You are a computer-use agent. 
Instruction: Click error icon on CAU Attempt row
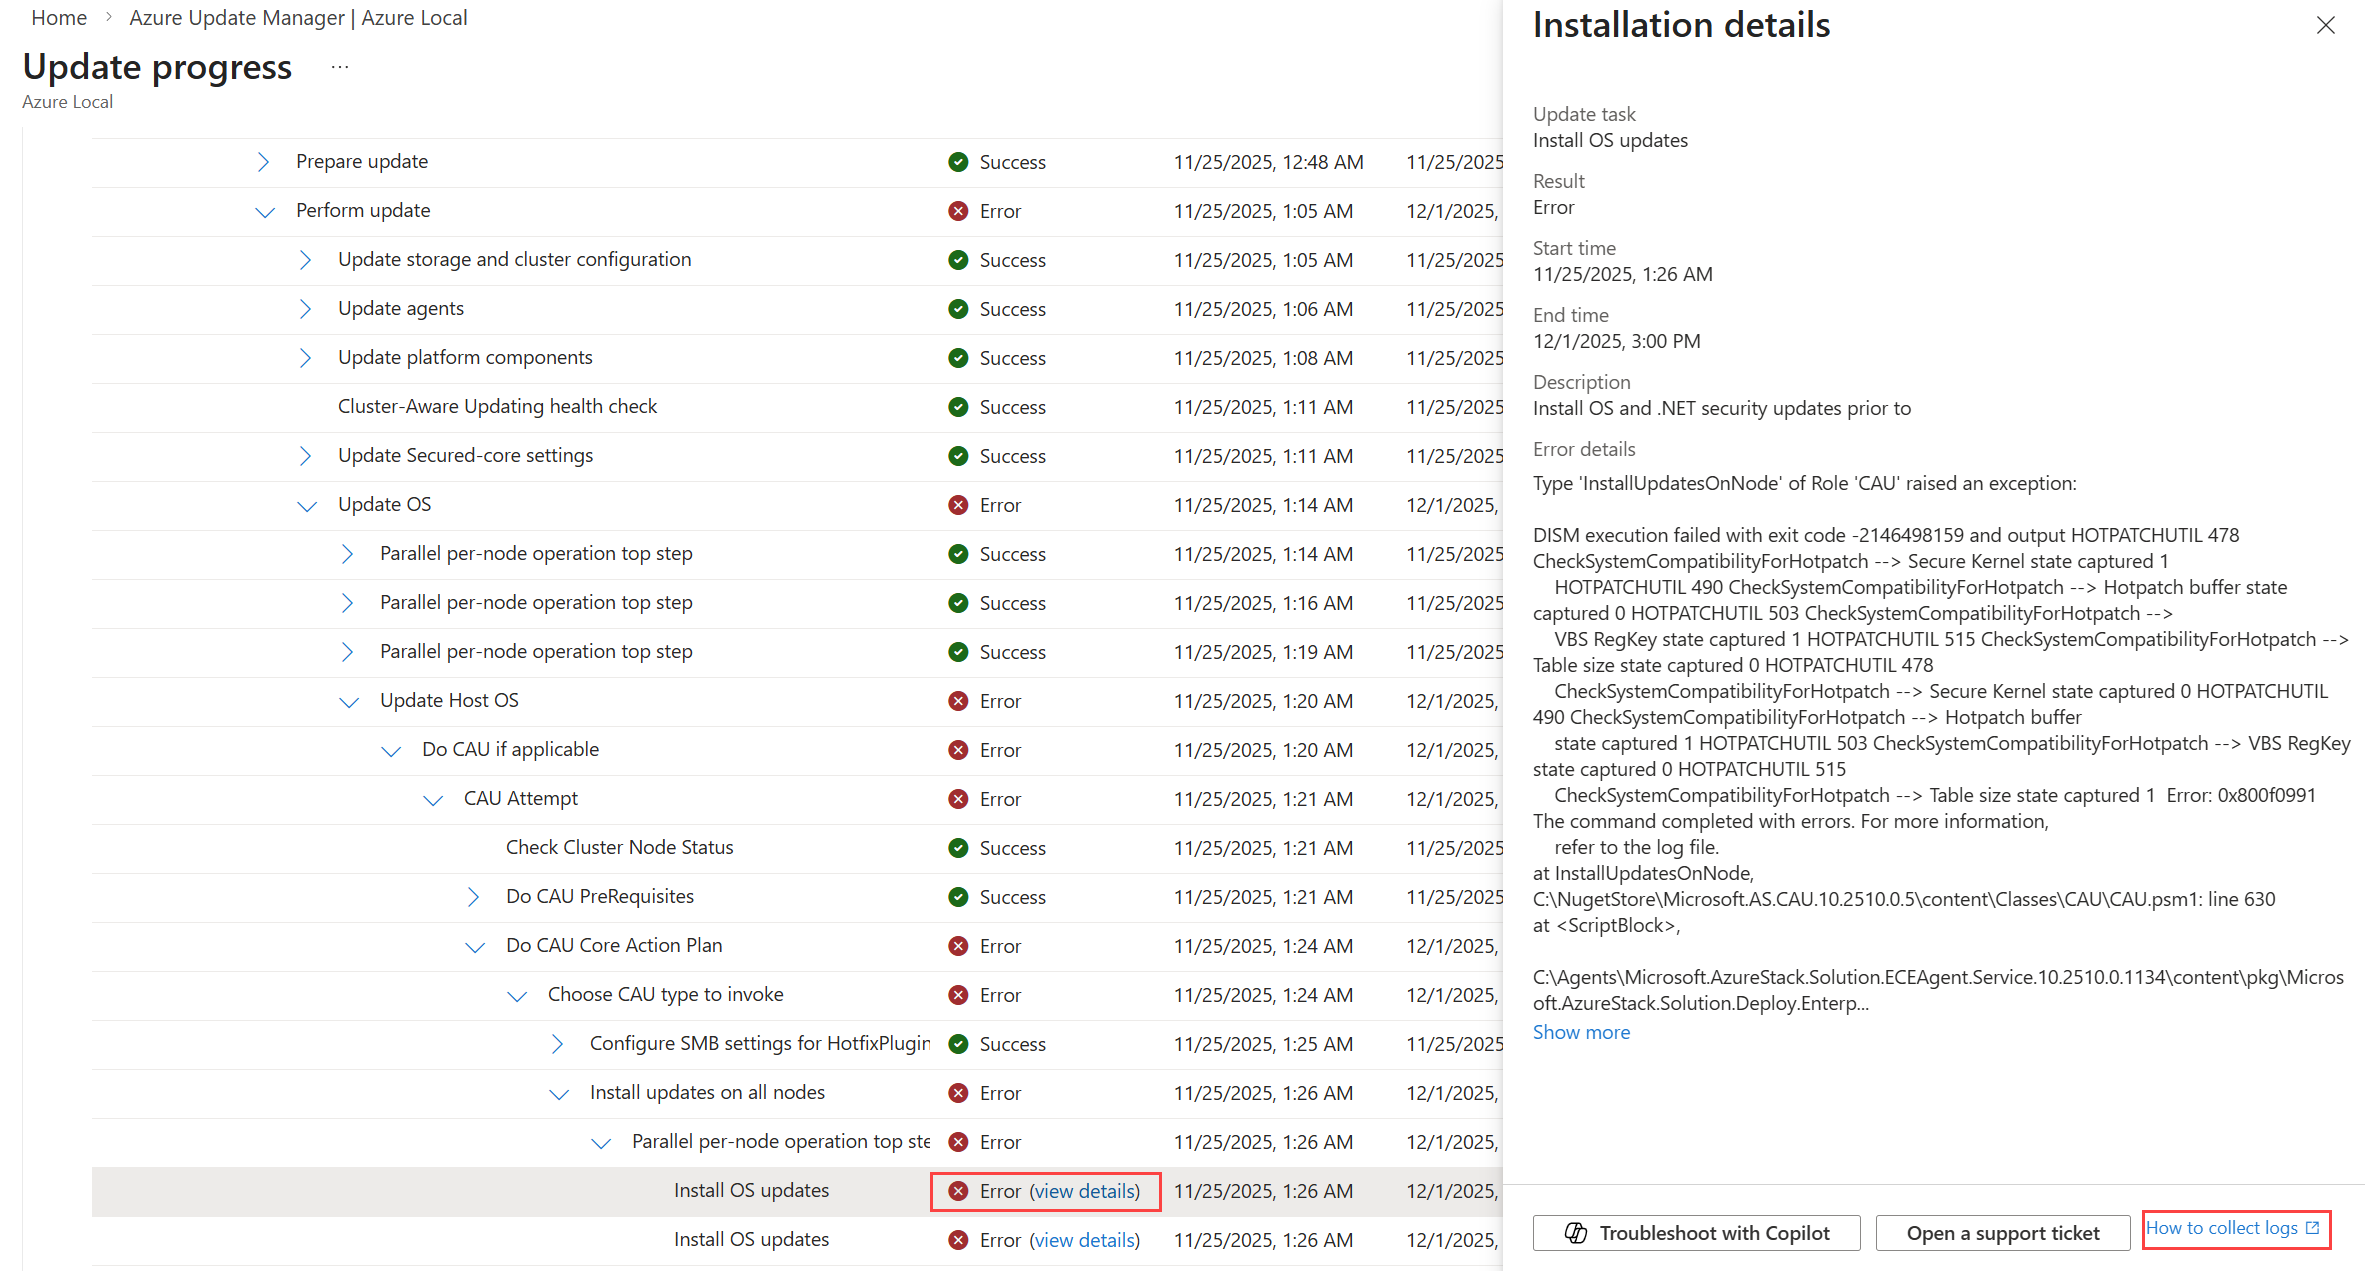pos(958,799)
